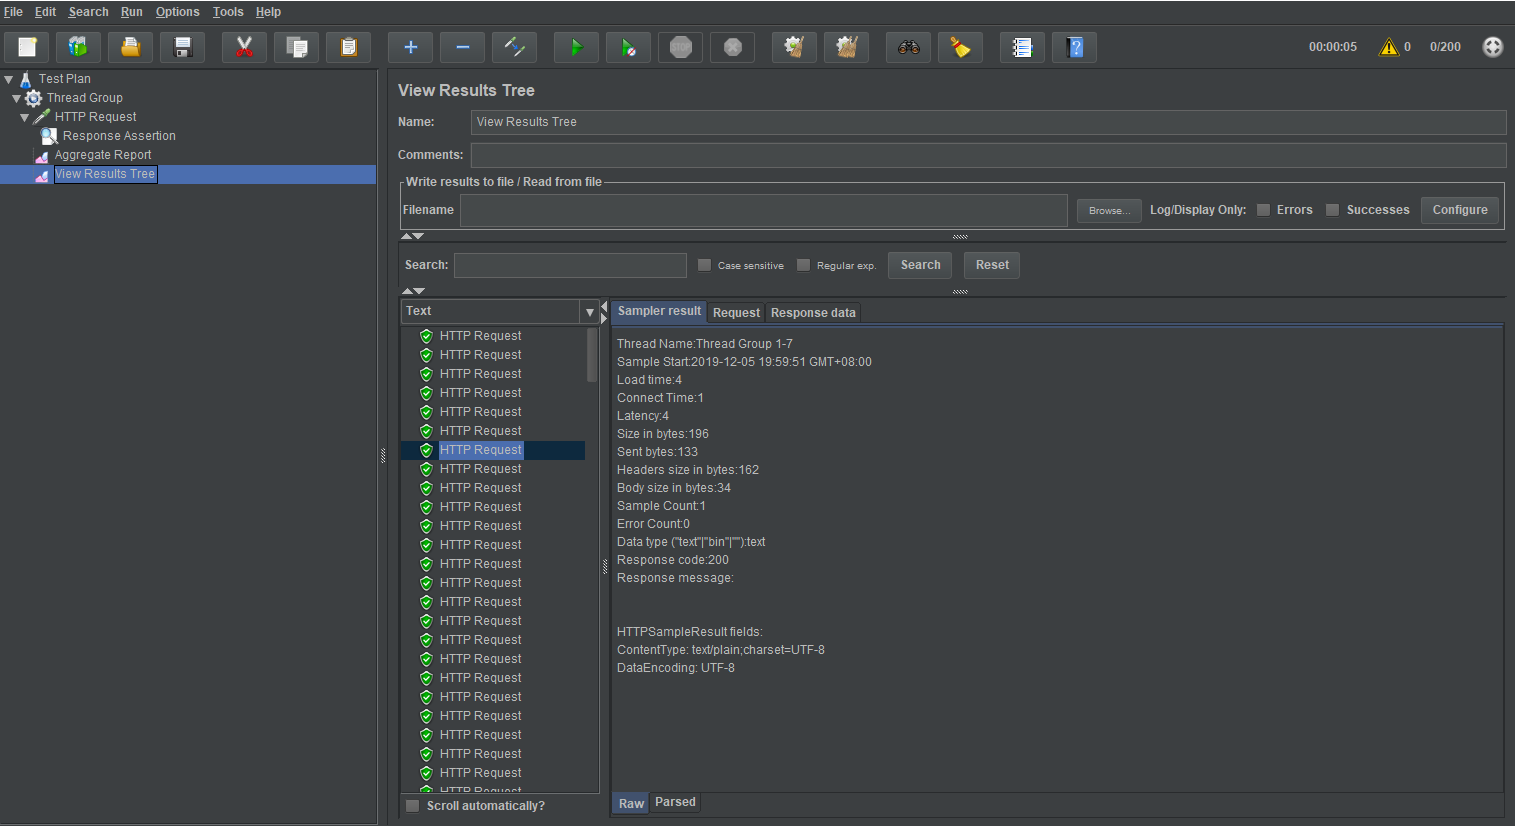The width and height of the screenshot is (1515, 826).
Task: Click the Collapse All minus icon
Action: [462, 47]
